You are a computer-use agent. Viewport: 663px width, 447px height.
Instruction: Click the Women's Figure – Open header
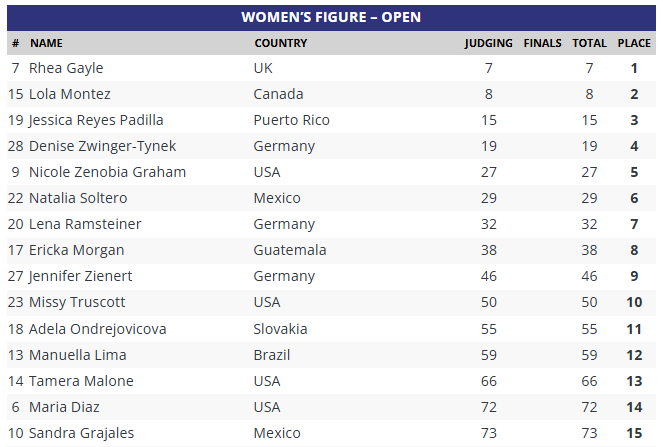point(331,17)
